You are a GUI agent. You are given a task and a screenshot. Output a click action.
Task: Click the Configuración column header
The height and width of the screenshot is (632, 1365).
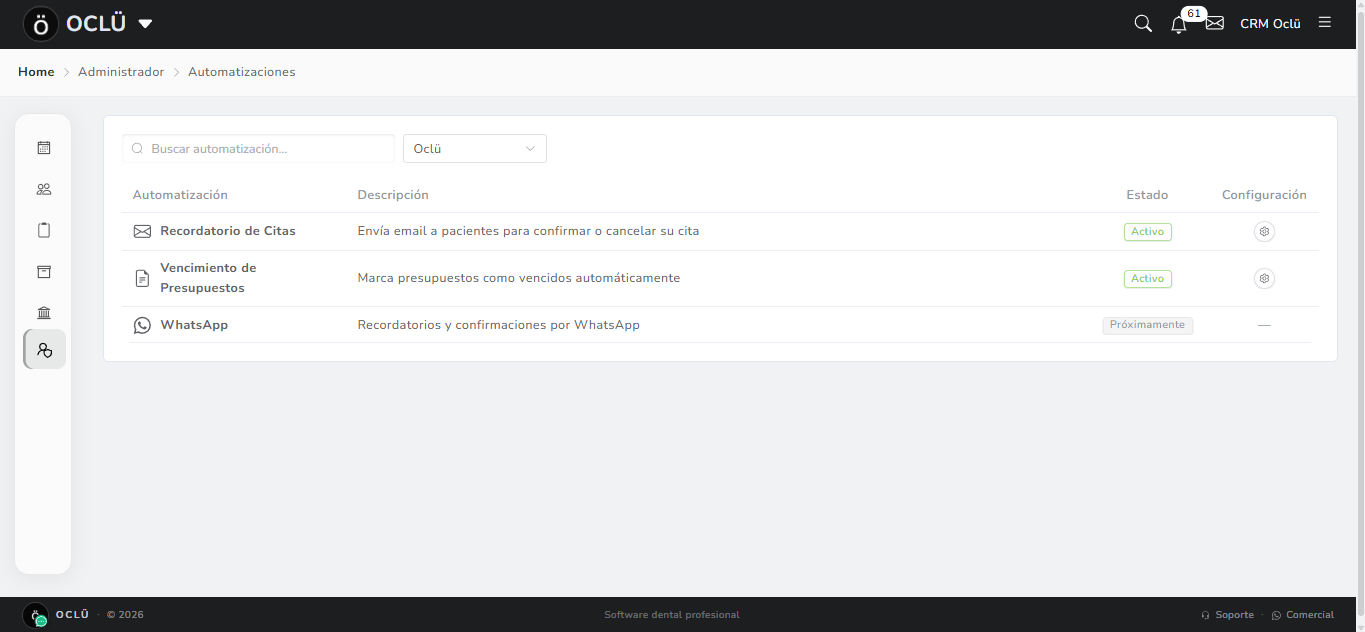pos(1264,195)
